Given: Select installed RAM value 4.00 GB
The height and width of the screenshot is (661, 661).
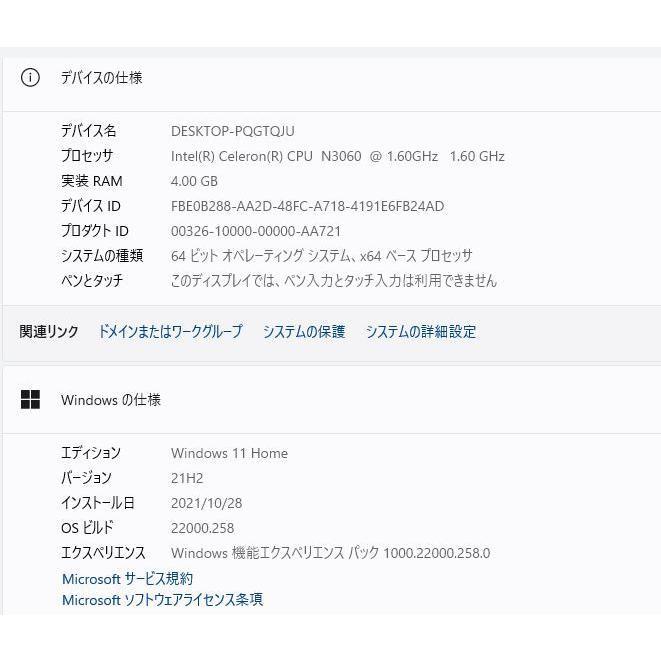Looking at the screenshot, I should coord(194,181).
